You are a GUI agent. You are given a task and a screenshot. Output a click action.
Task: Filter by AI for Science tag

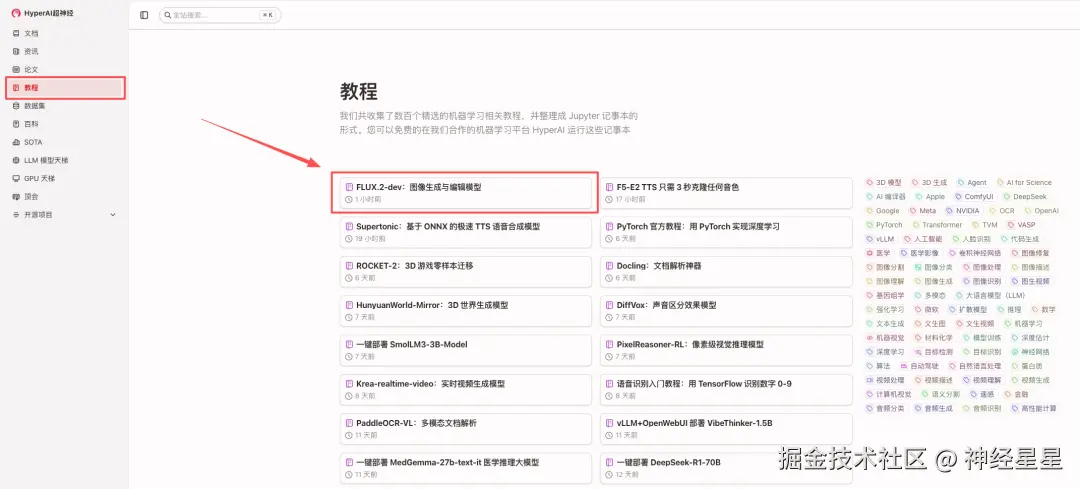[1024, 183]
